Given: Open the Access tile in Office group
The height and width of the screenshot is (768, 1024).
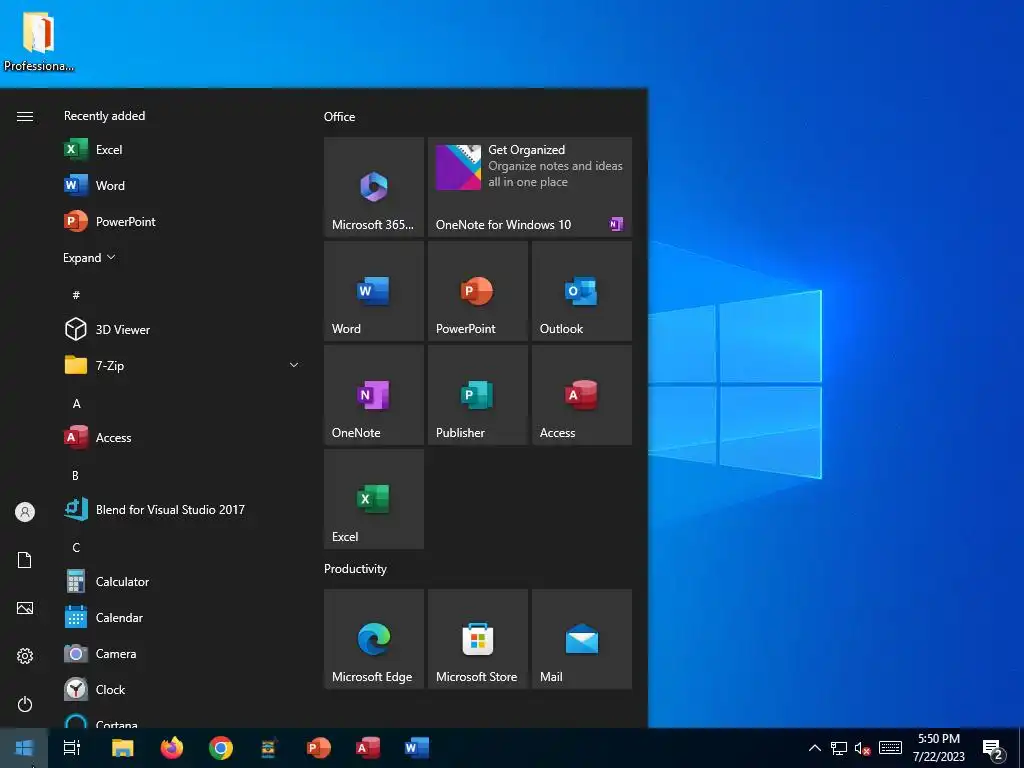Looking at the screenshot, I should click(x=582, y=394).
